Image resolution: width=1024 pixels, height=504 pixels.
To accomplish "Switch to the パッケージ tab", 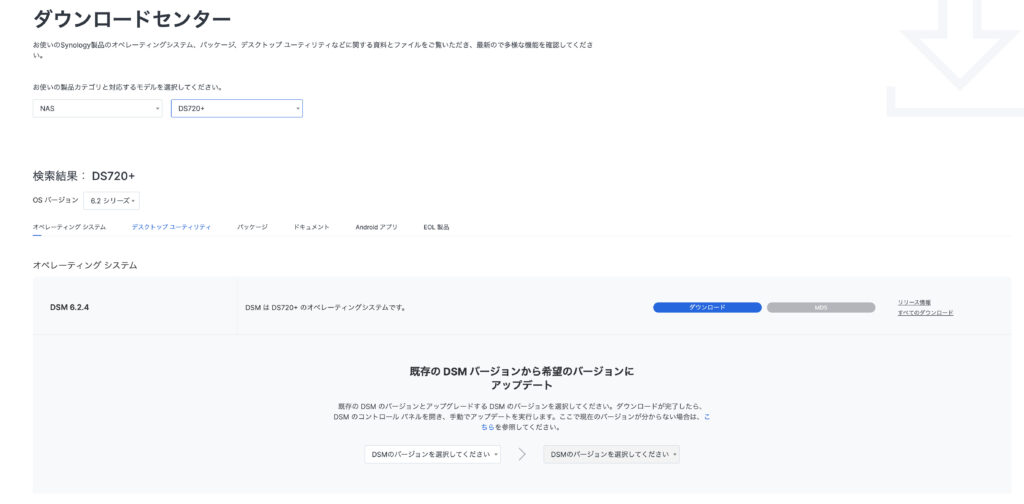I will click(252, 227).
